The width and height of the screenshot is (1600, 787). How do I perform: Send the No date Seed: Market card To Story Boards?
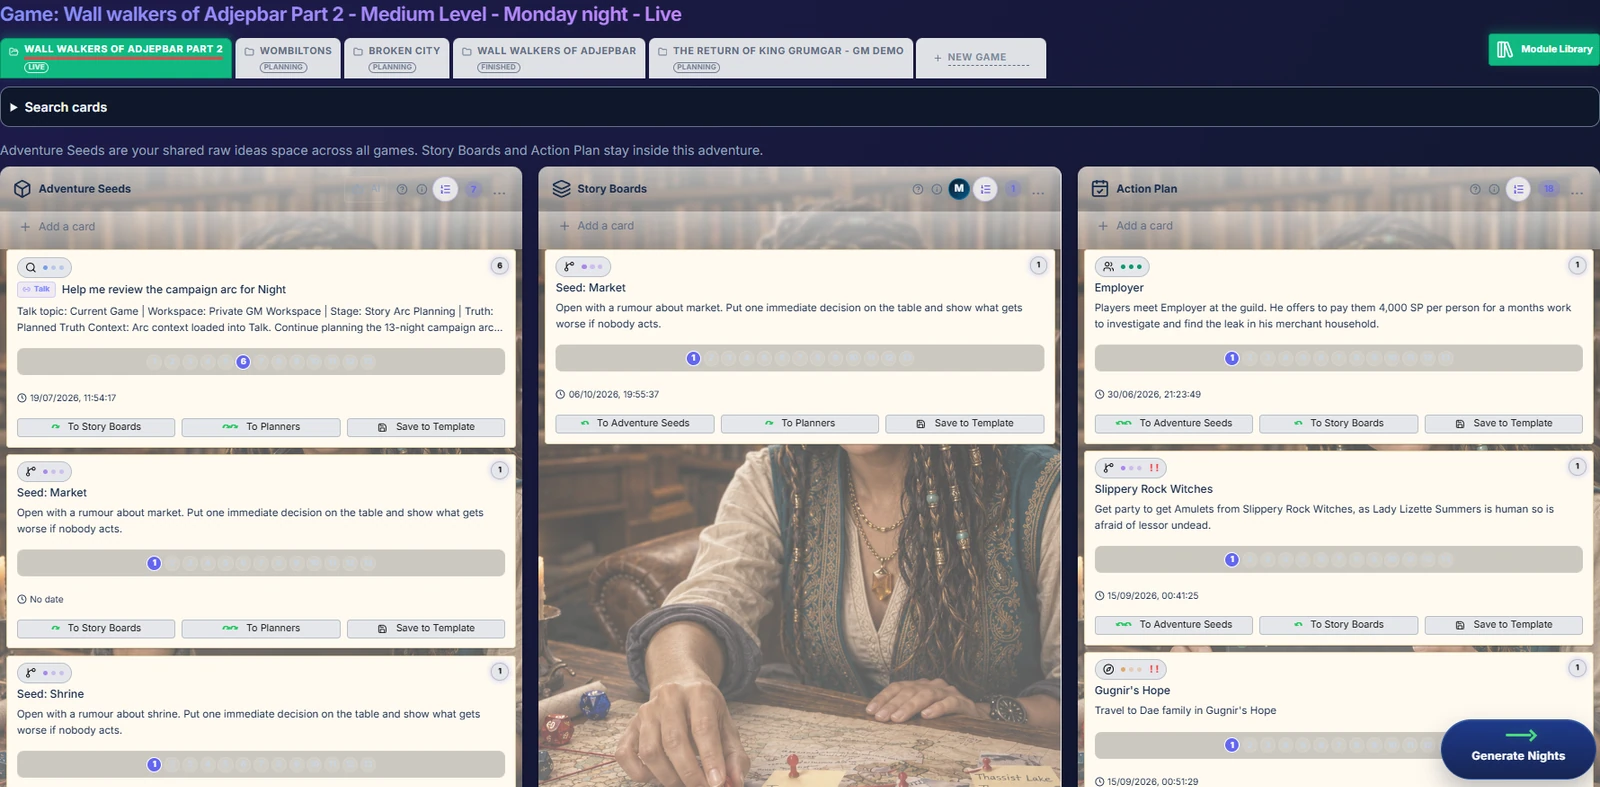coord(96,628)
